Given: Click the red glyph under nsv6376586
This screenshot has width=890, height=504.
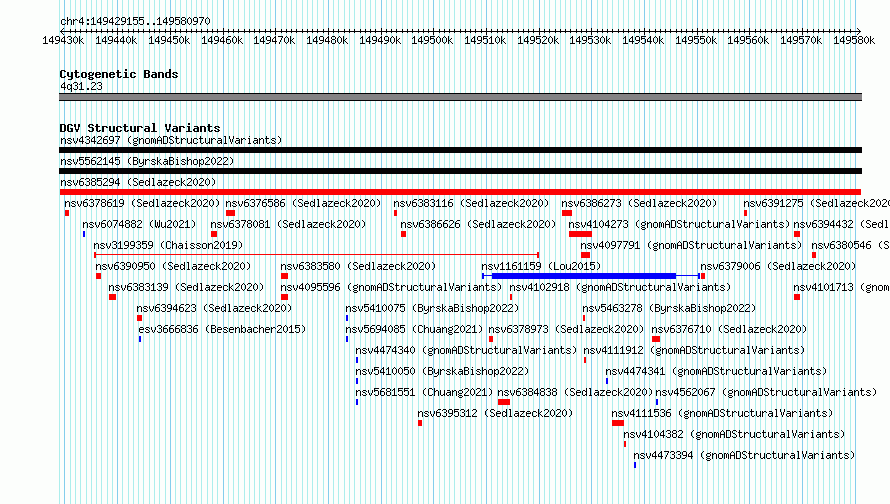Looking at the screenshot, I should pos(230,213).
